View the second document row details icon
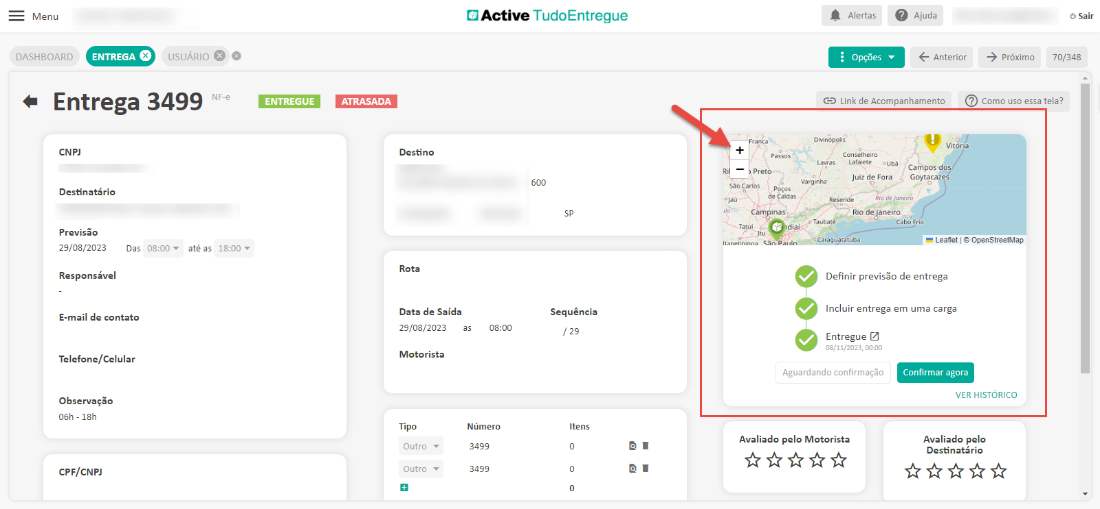 point(633,468)
